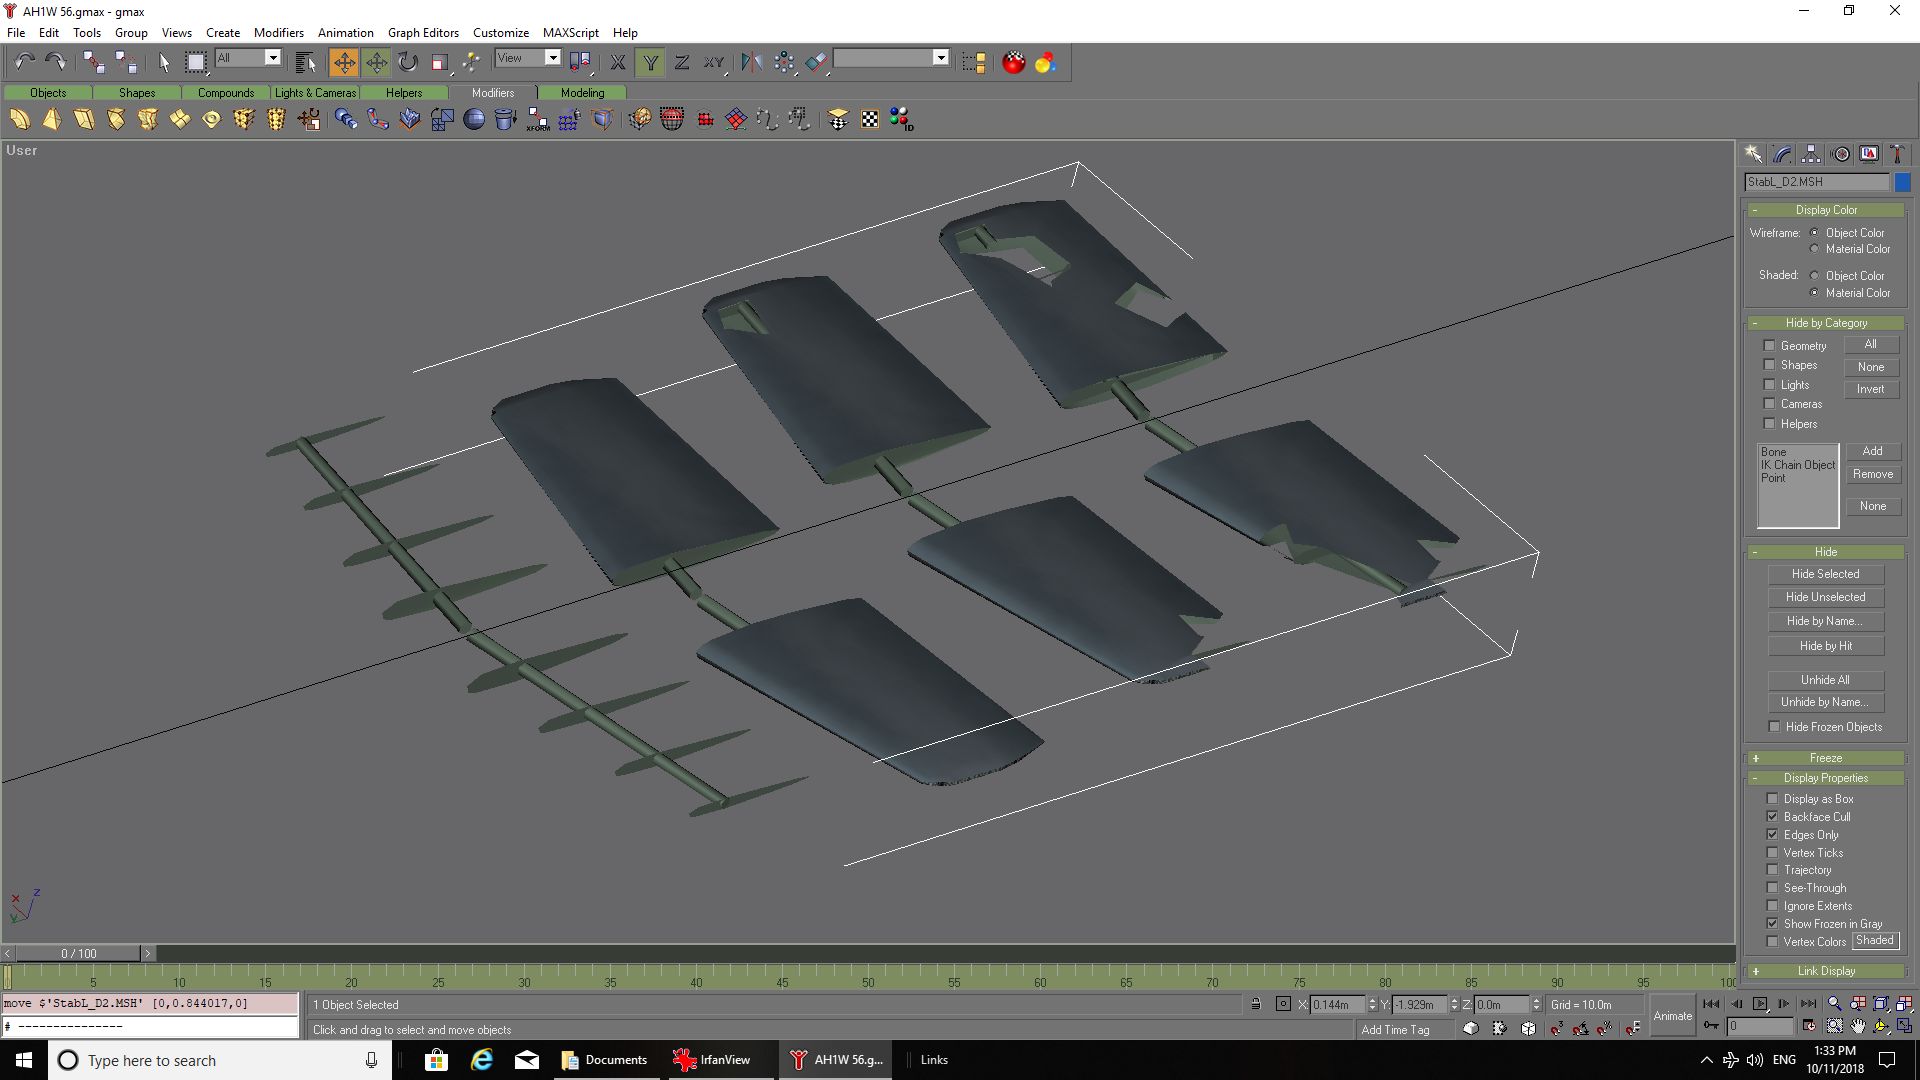This screenshot has height=1080, width=1920.
Task: Activate the Mirror Selected Objects tool
Action: pyautogui.click(x=752, y=63)
